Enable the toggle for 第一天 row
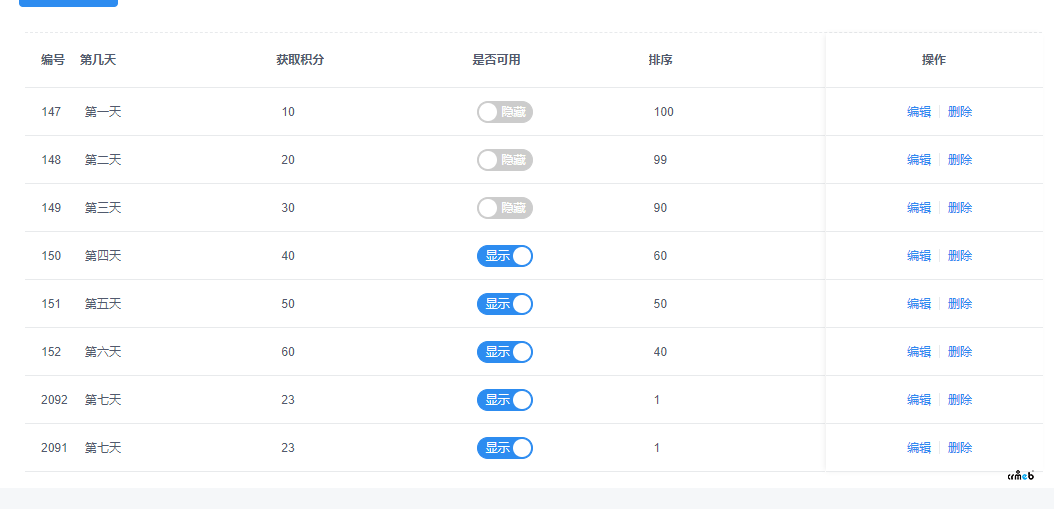 click(x=504, y=112)
